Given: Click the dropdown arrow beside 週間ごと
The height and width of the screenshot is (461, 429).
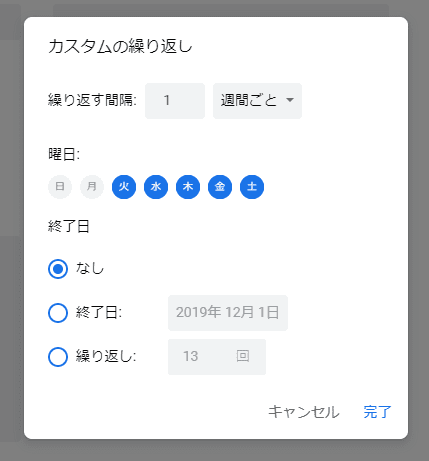Looking at the screenshot, I should (x=290, y=100).
